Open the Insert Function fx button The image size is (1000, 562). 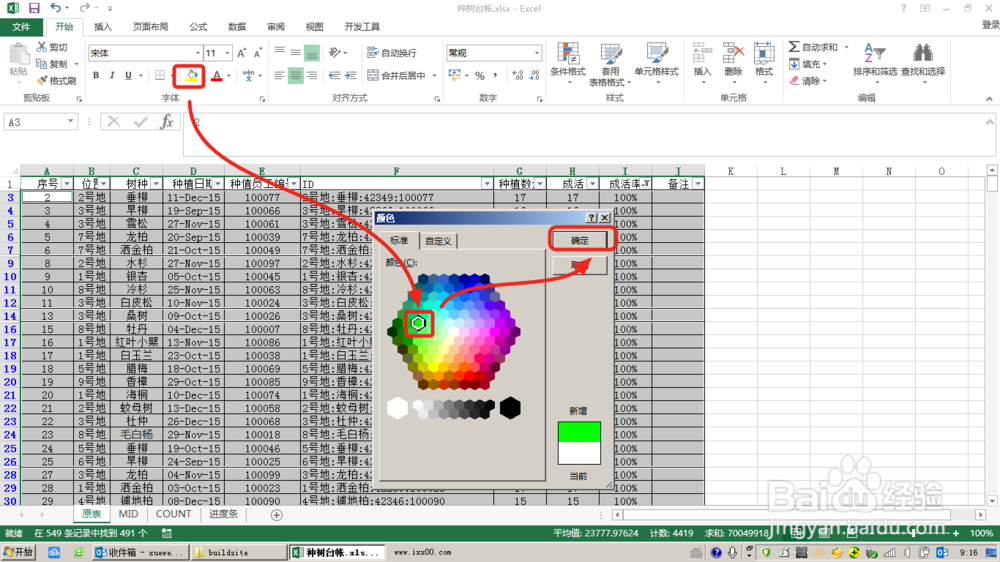tap(166, 122)
